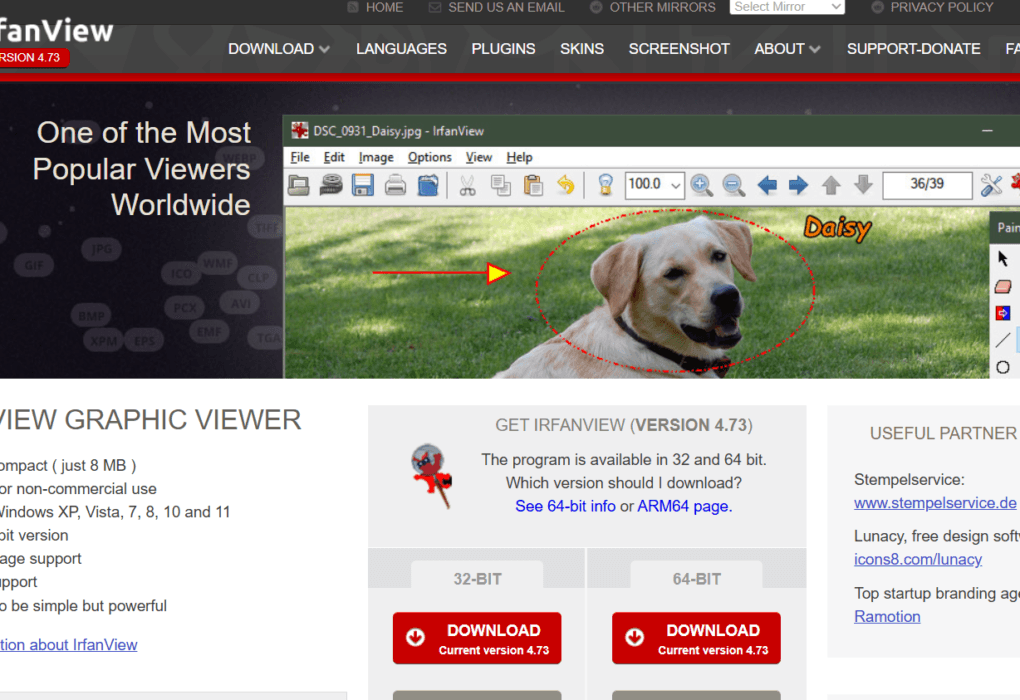Open the Select Mirror dropdown
The height and width of the screenshot is (700, 1020).
[787, 7]
